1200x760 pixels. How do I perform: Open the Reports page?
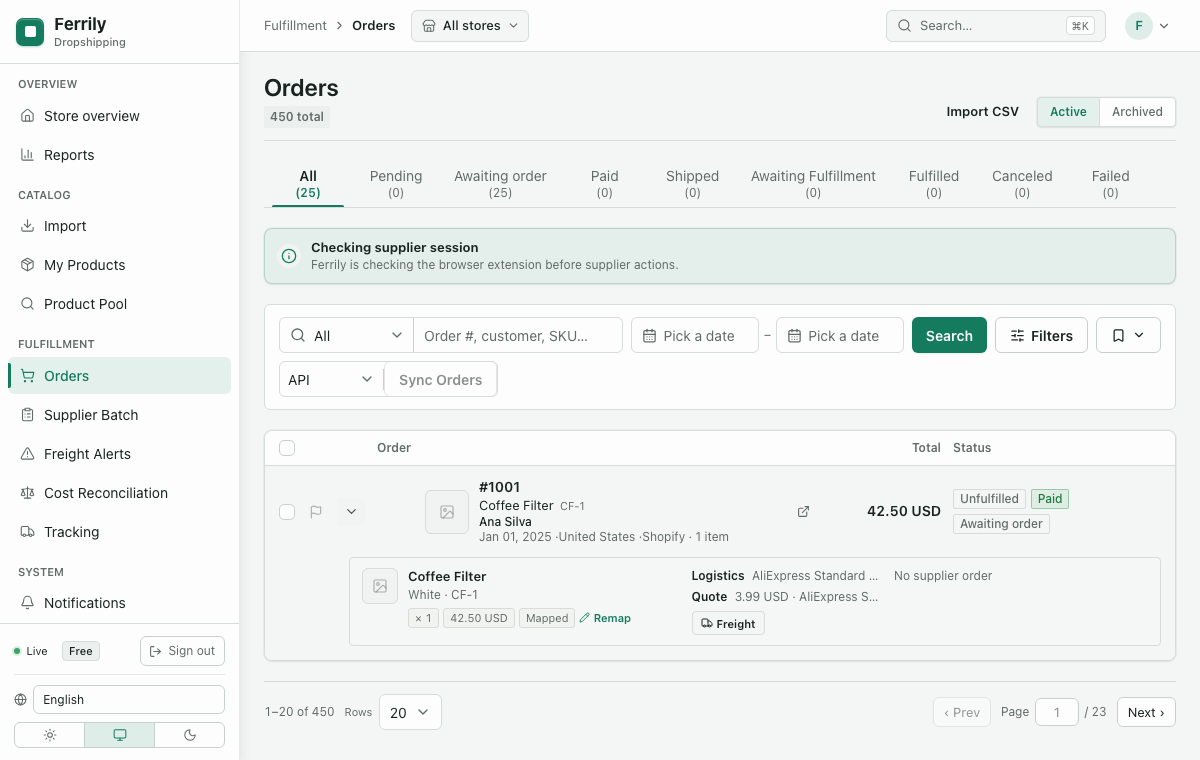119,155
